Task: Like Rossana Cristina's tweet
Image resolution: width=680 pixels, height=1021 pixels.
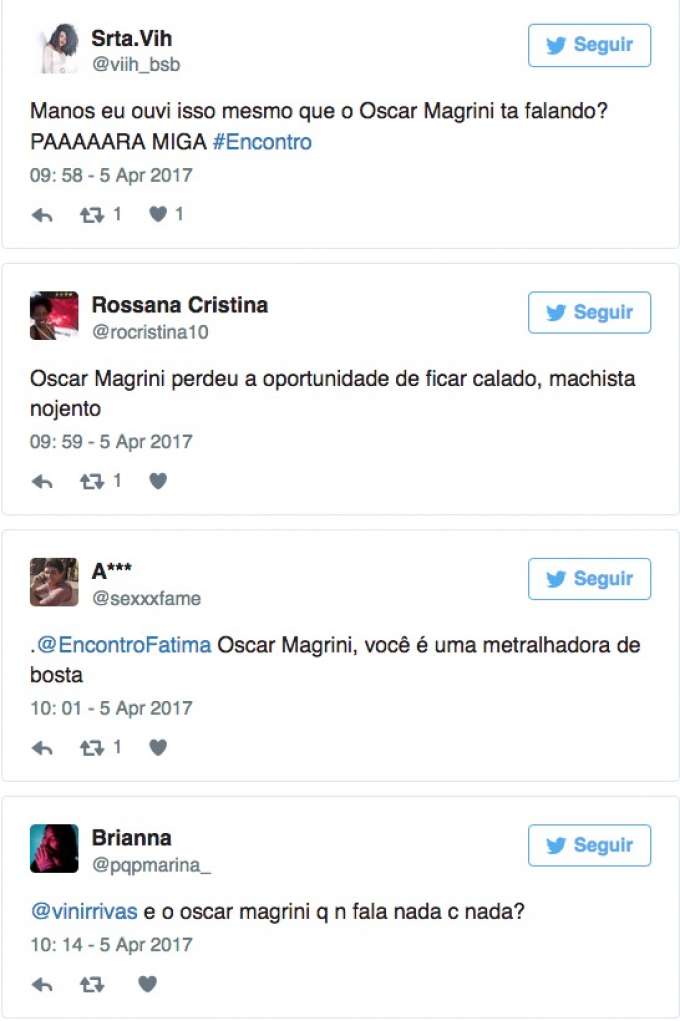Action: pos(158,481)
